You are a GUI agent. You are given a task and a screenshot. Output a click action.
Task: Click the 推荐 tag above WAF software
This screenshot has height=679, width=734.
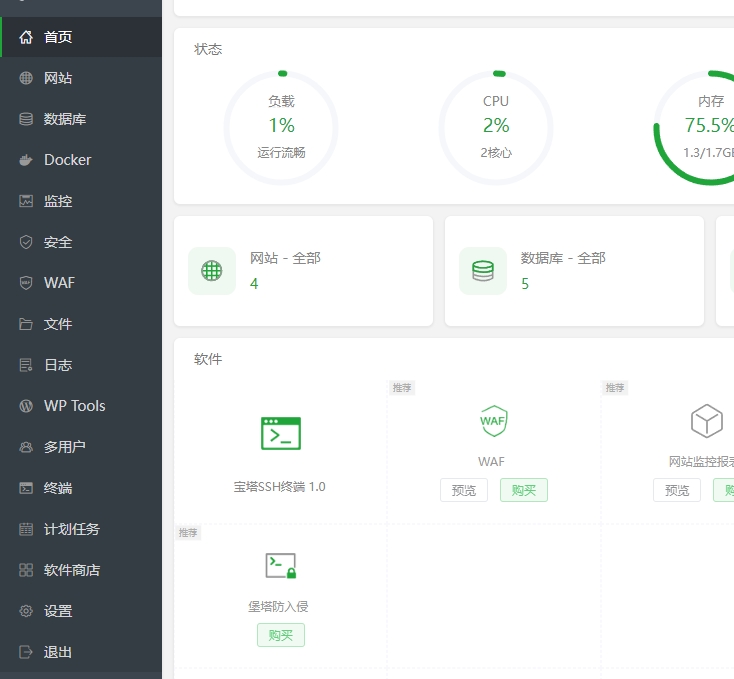(402, 387)
